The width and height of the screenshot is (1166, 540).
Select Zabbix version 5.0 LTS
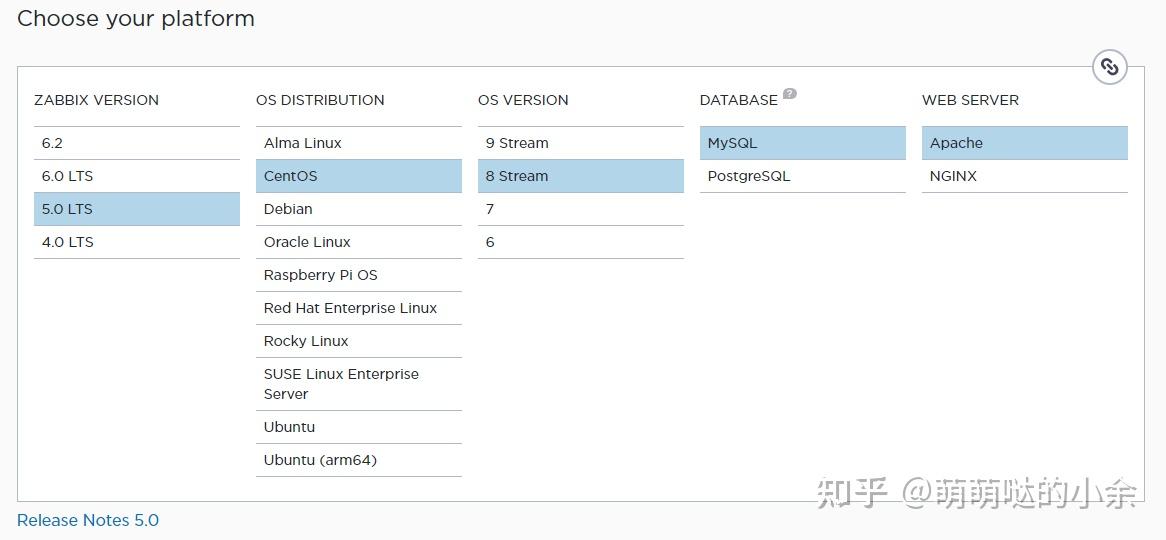click(137, 209)
